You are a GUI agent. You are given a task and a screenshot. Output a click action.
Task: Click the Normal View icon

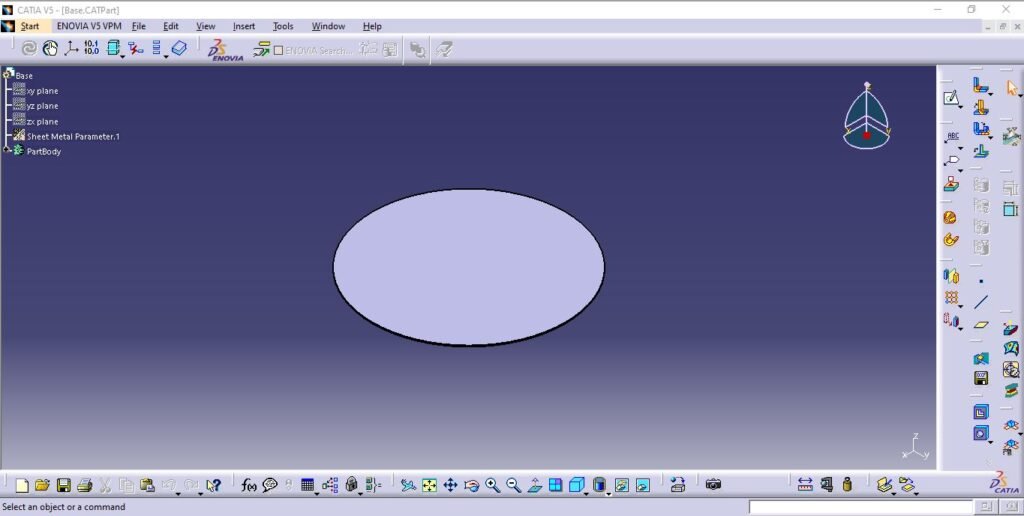pos(534,485)
